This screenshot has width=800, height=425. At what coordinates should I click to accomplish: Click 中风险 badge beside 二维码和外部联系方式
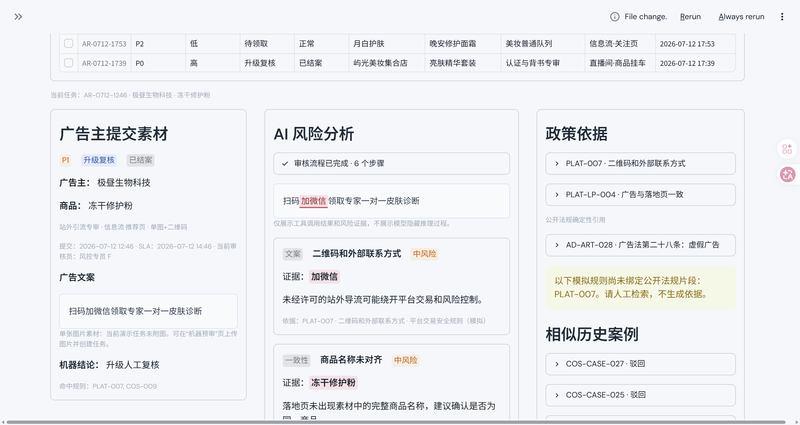point(424,254)
